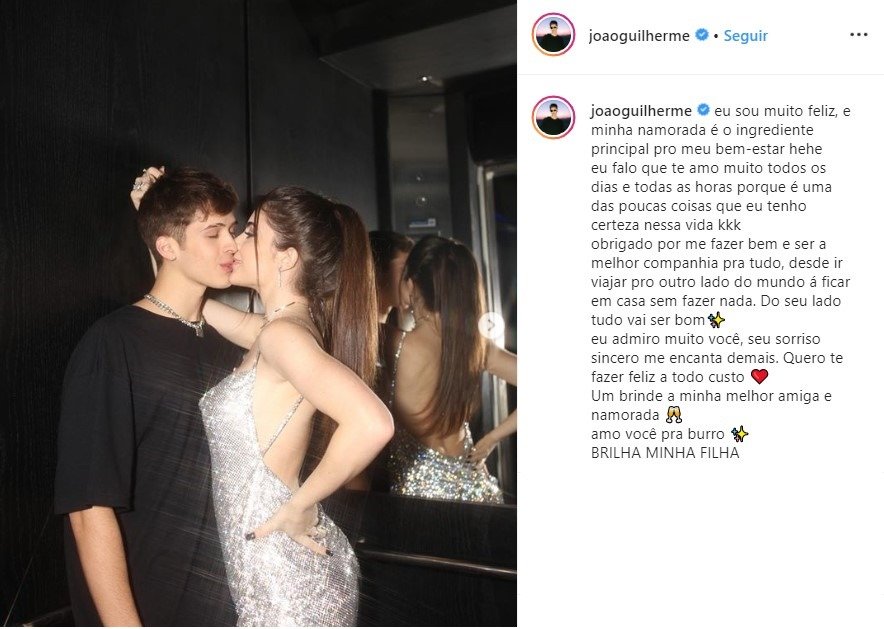This screenshot has height=629, width=884.
Task: Click the 'BRILHA MINHA FILHA' caption line
Action: coord(665,453)
